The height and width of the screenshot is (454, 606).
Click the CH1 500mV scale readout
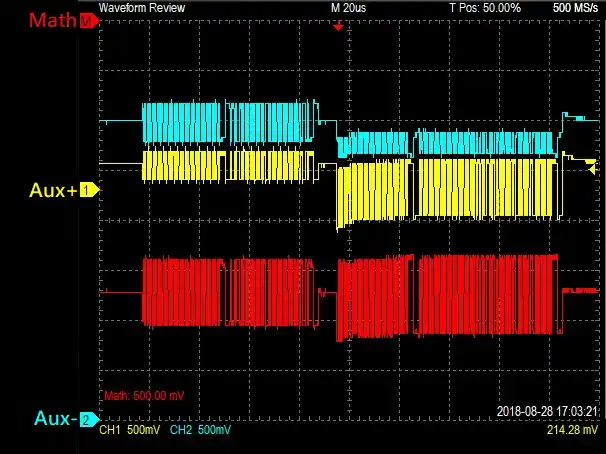point(132,430)
